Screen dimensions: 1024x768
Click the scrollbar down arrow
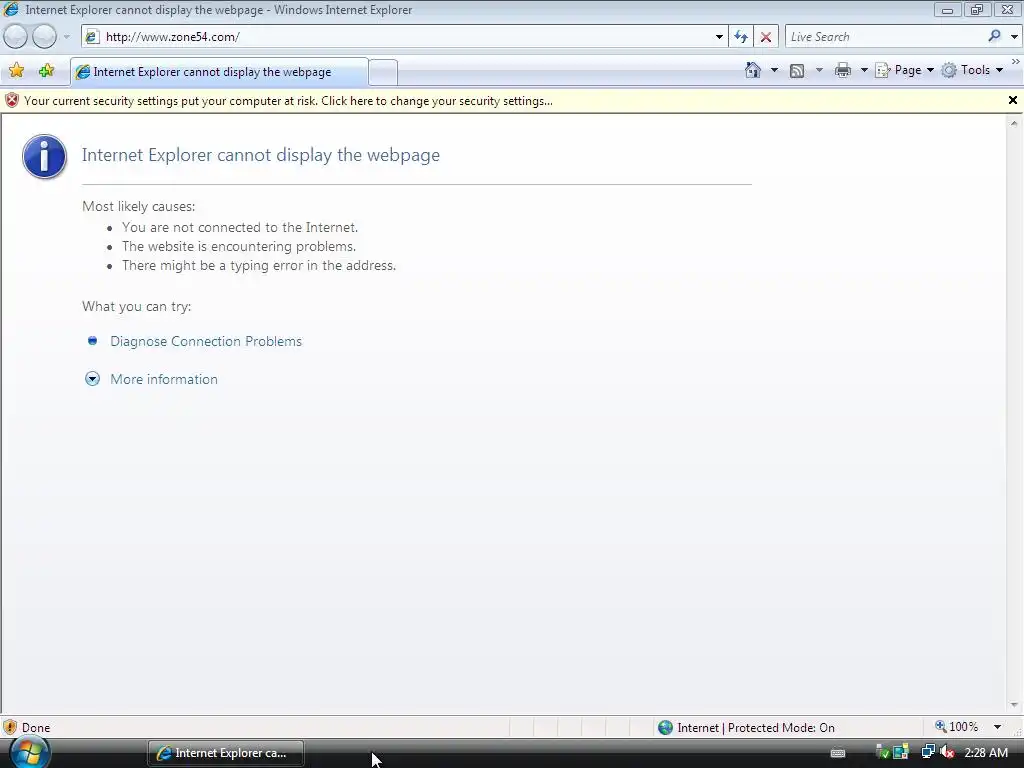pyautogui.click(x=1014, y=705)
